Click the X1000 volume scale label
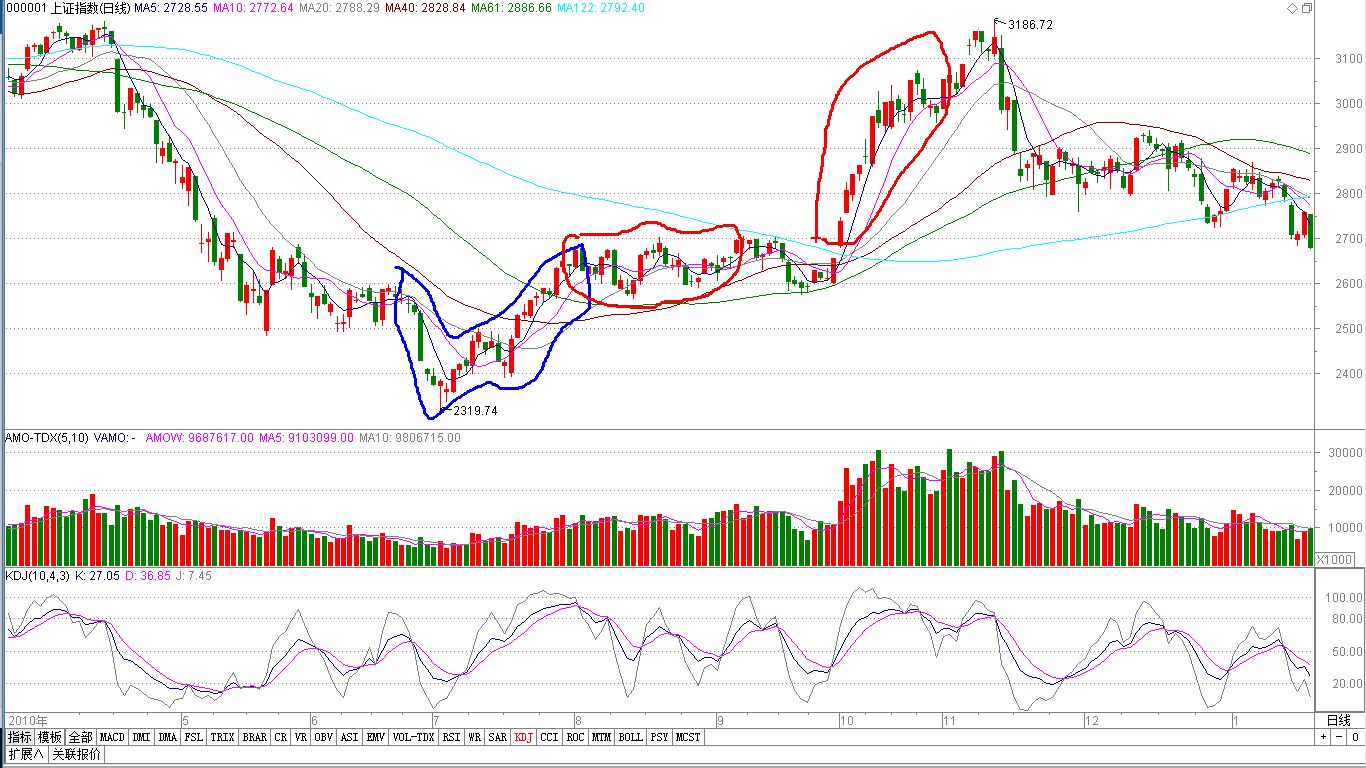This screenshot has height=768, width=1366. (1336, 558)
